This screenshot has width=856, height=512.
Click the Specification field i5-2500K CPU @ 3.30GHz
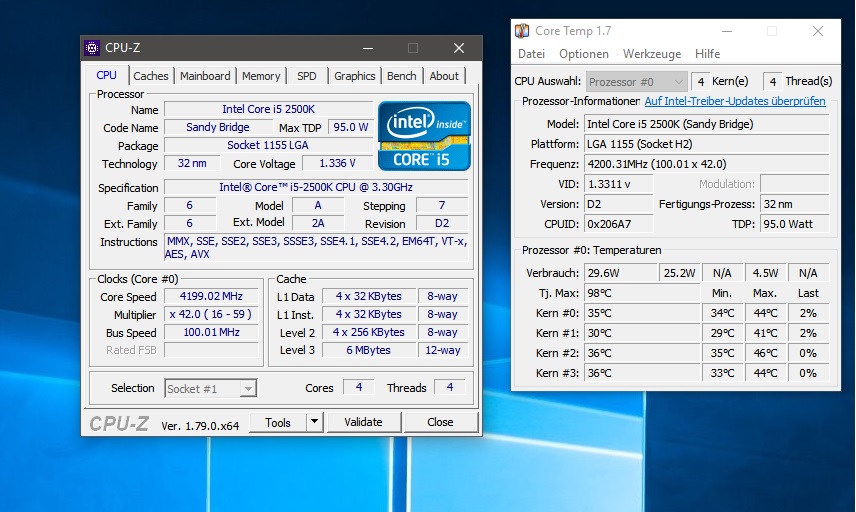(316, 187)
